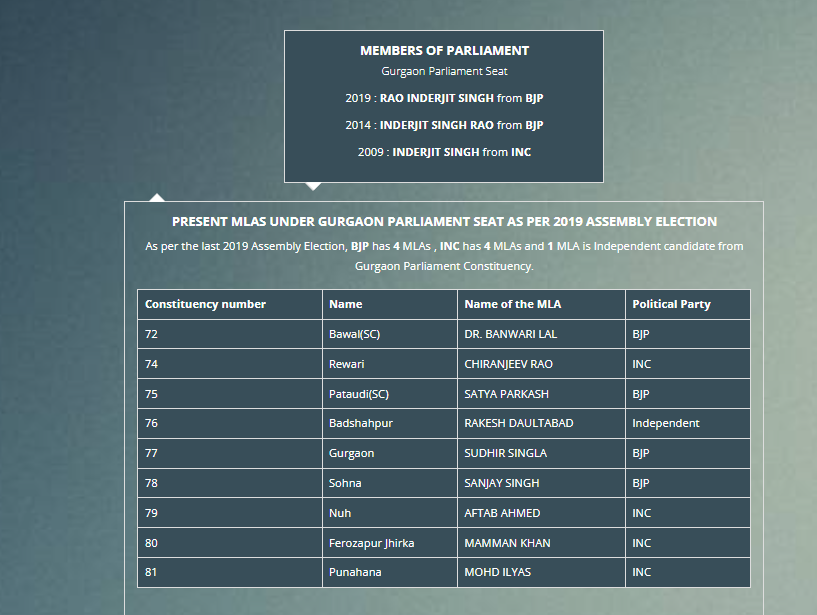The image size is (817, 615).
Task: Click the 'Name of the MLA' column header
Action: pos(541,304)
